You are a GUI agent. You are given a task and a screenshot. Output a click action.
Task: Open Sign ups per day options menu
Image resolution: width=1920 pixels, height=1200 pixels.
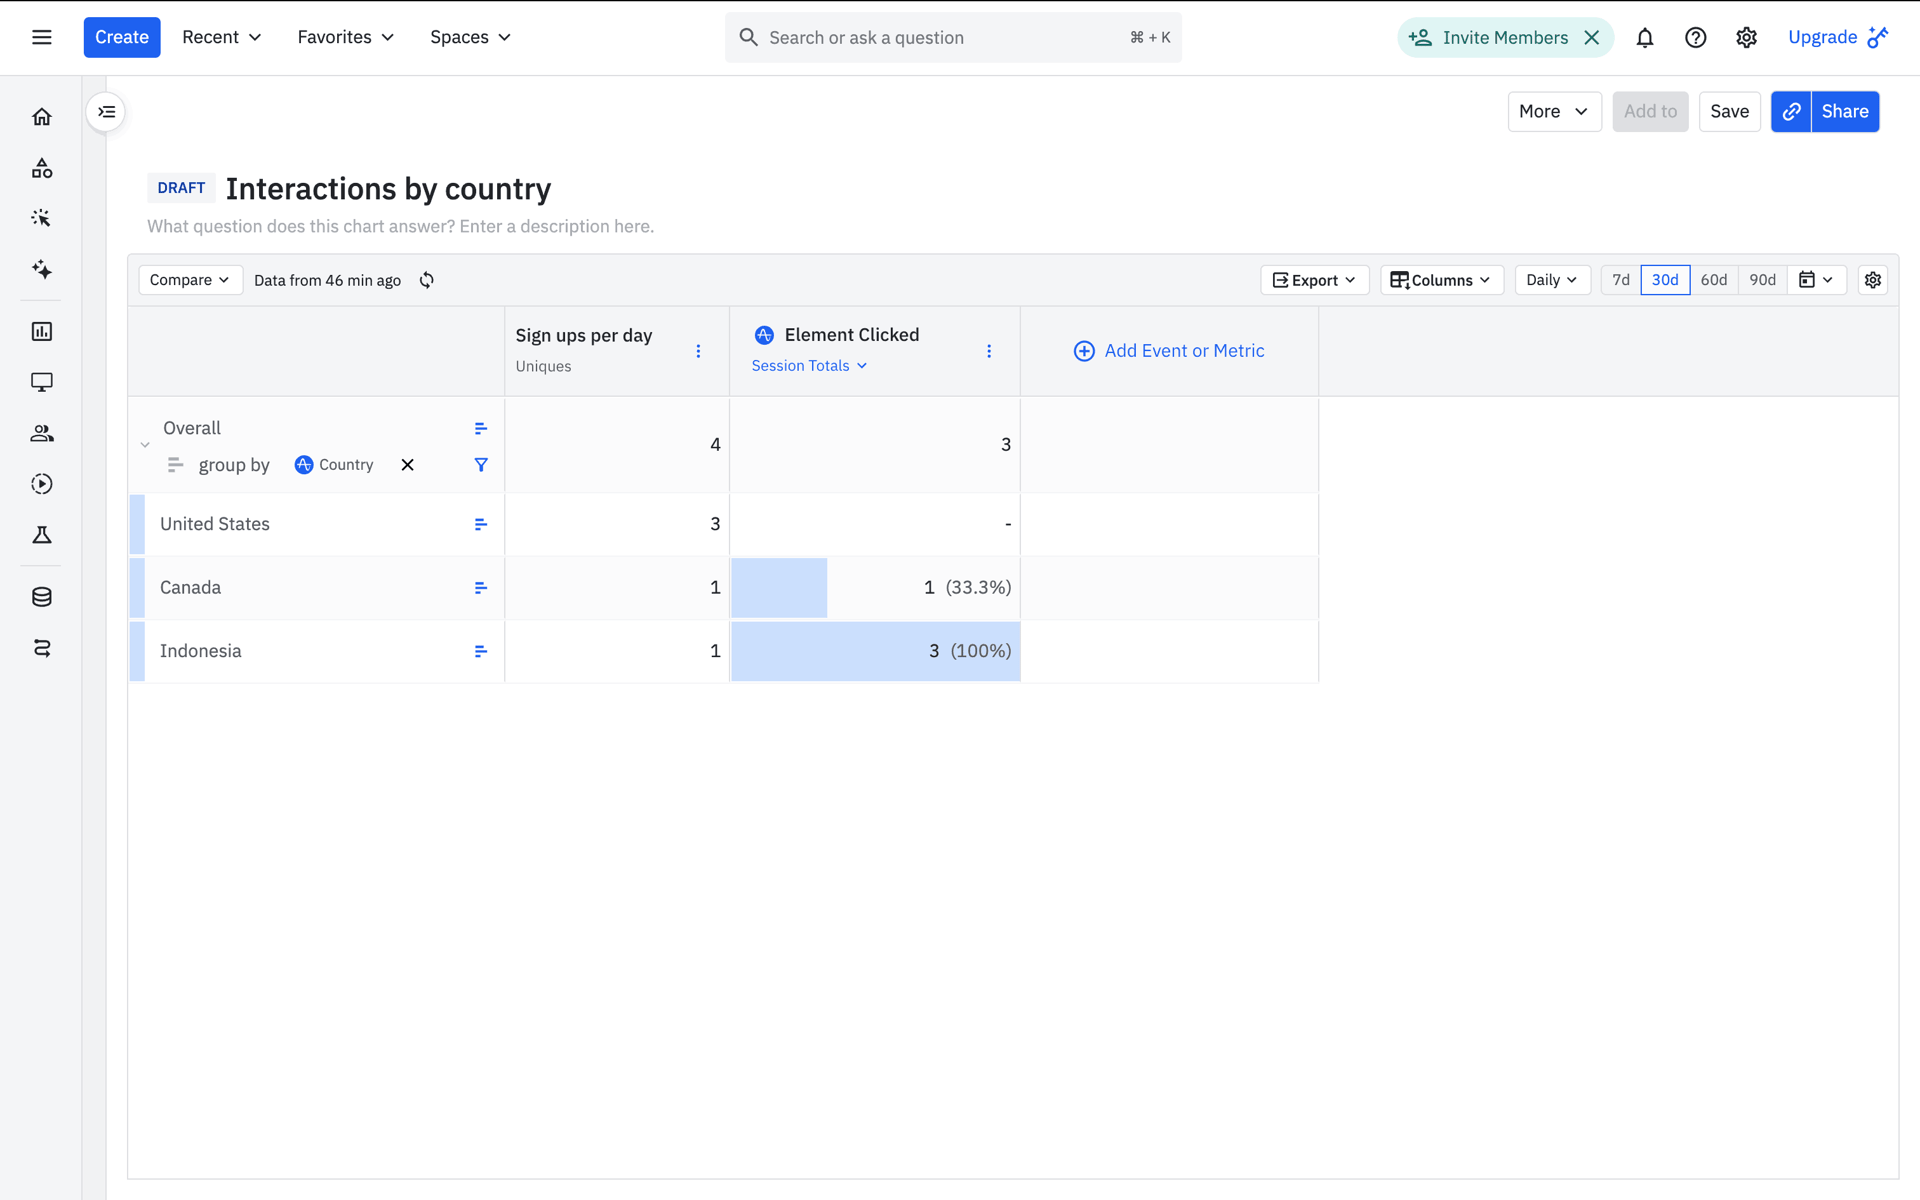coord(698,351)
